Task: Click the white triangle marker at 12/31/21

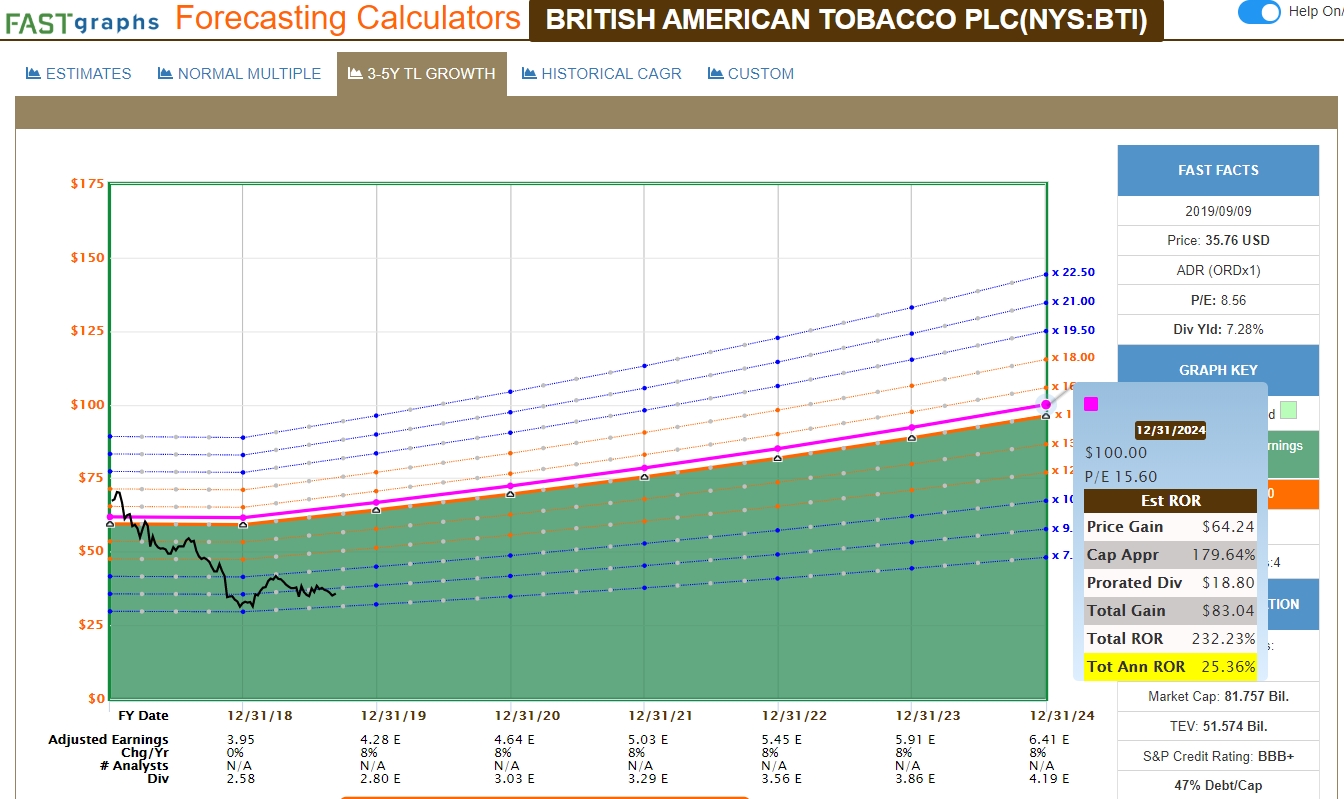Action: pos(644,476)
